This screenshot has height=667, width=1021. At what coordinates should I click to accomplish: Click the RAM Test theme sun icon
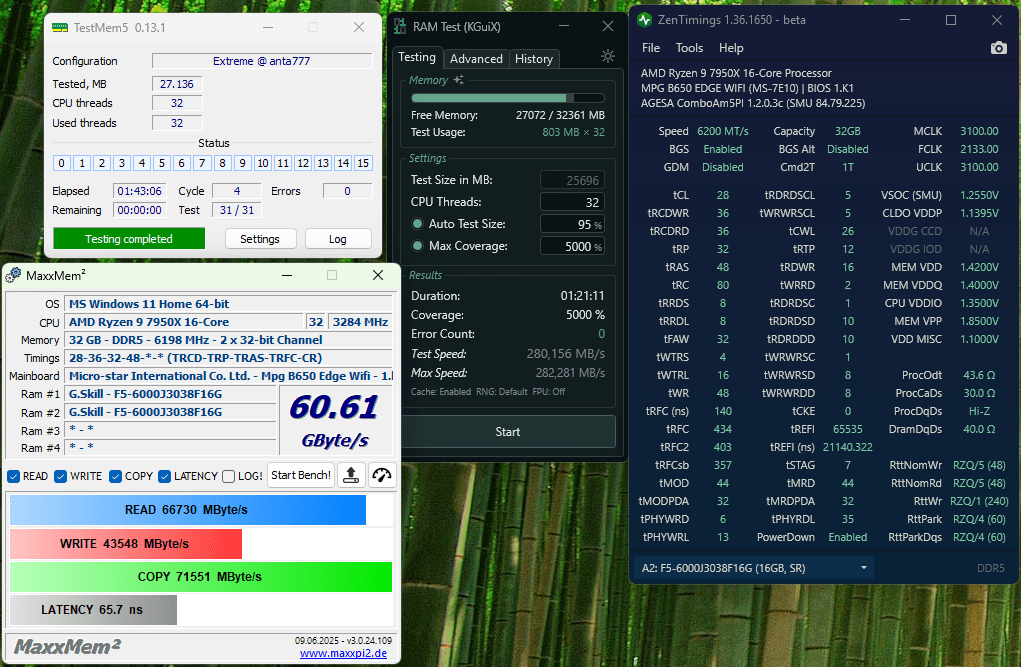tap(608, 56)
